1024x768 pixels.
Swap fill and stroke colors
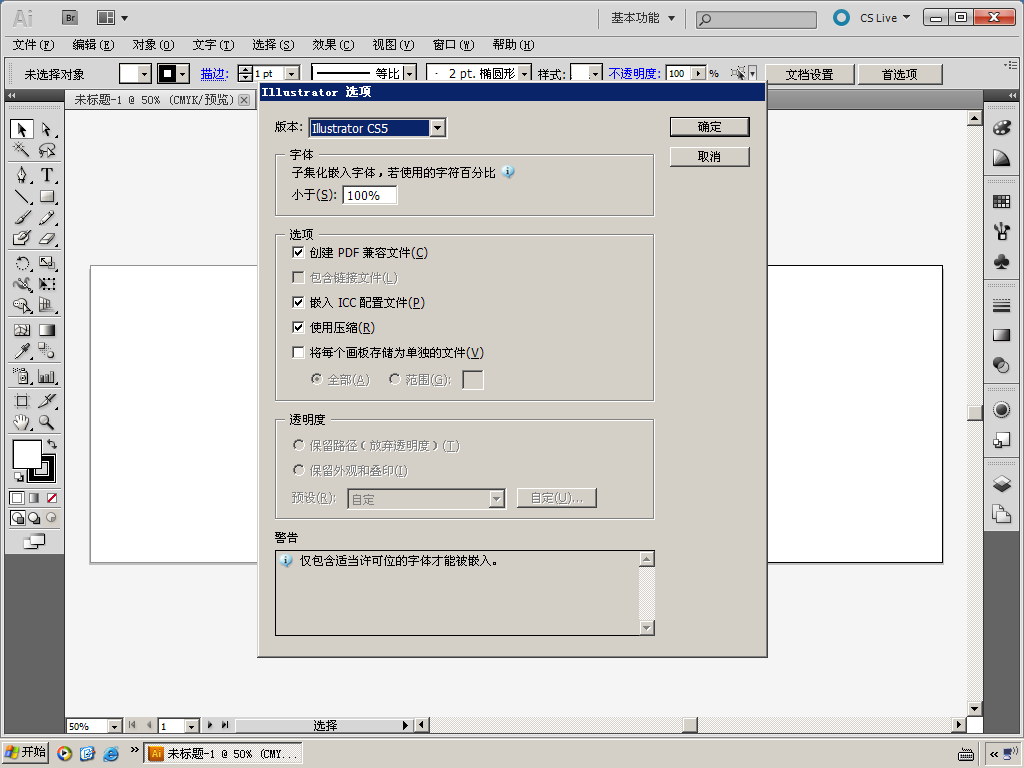(x=52, y=444)
